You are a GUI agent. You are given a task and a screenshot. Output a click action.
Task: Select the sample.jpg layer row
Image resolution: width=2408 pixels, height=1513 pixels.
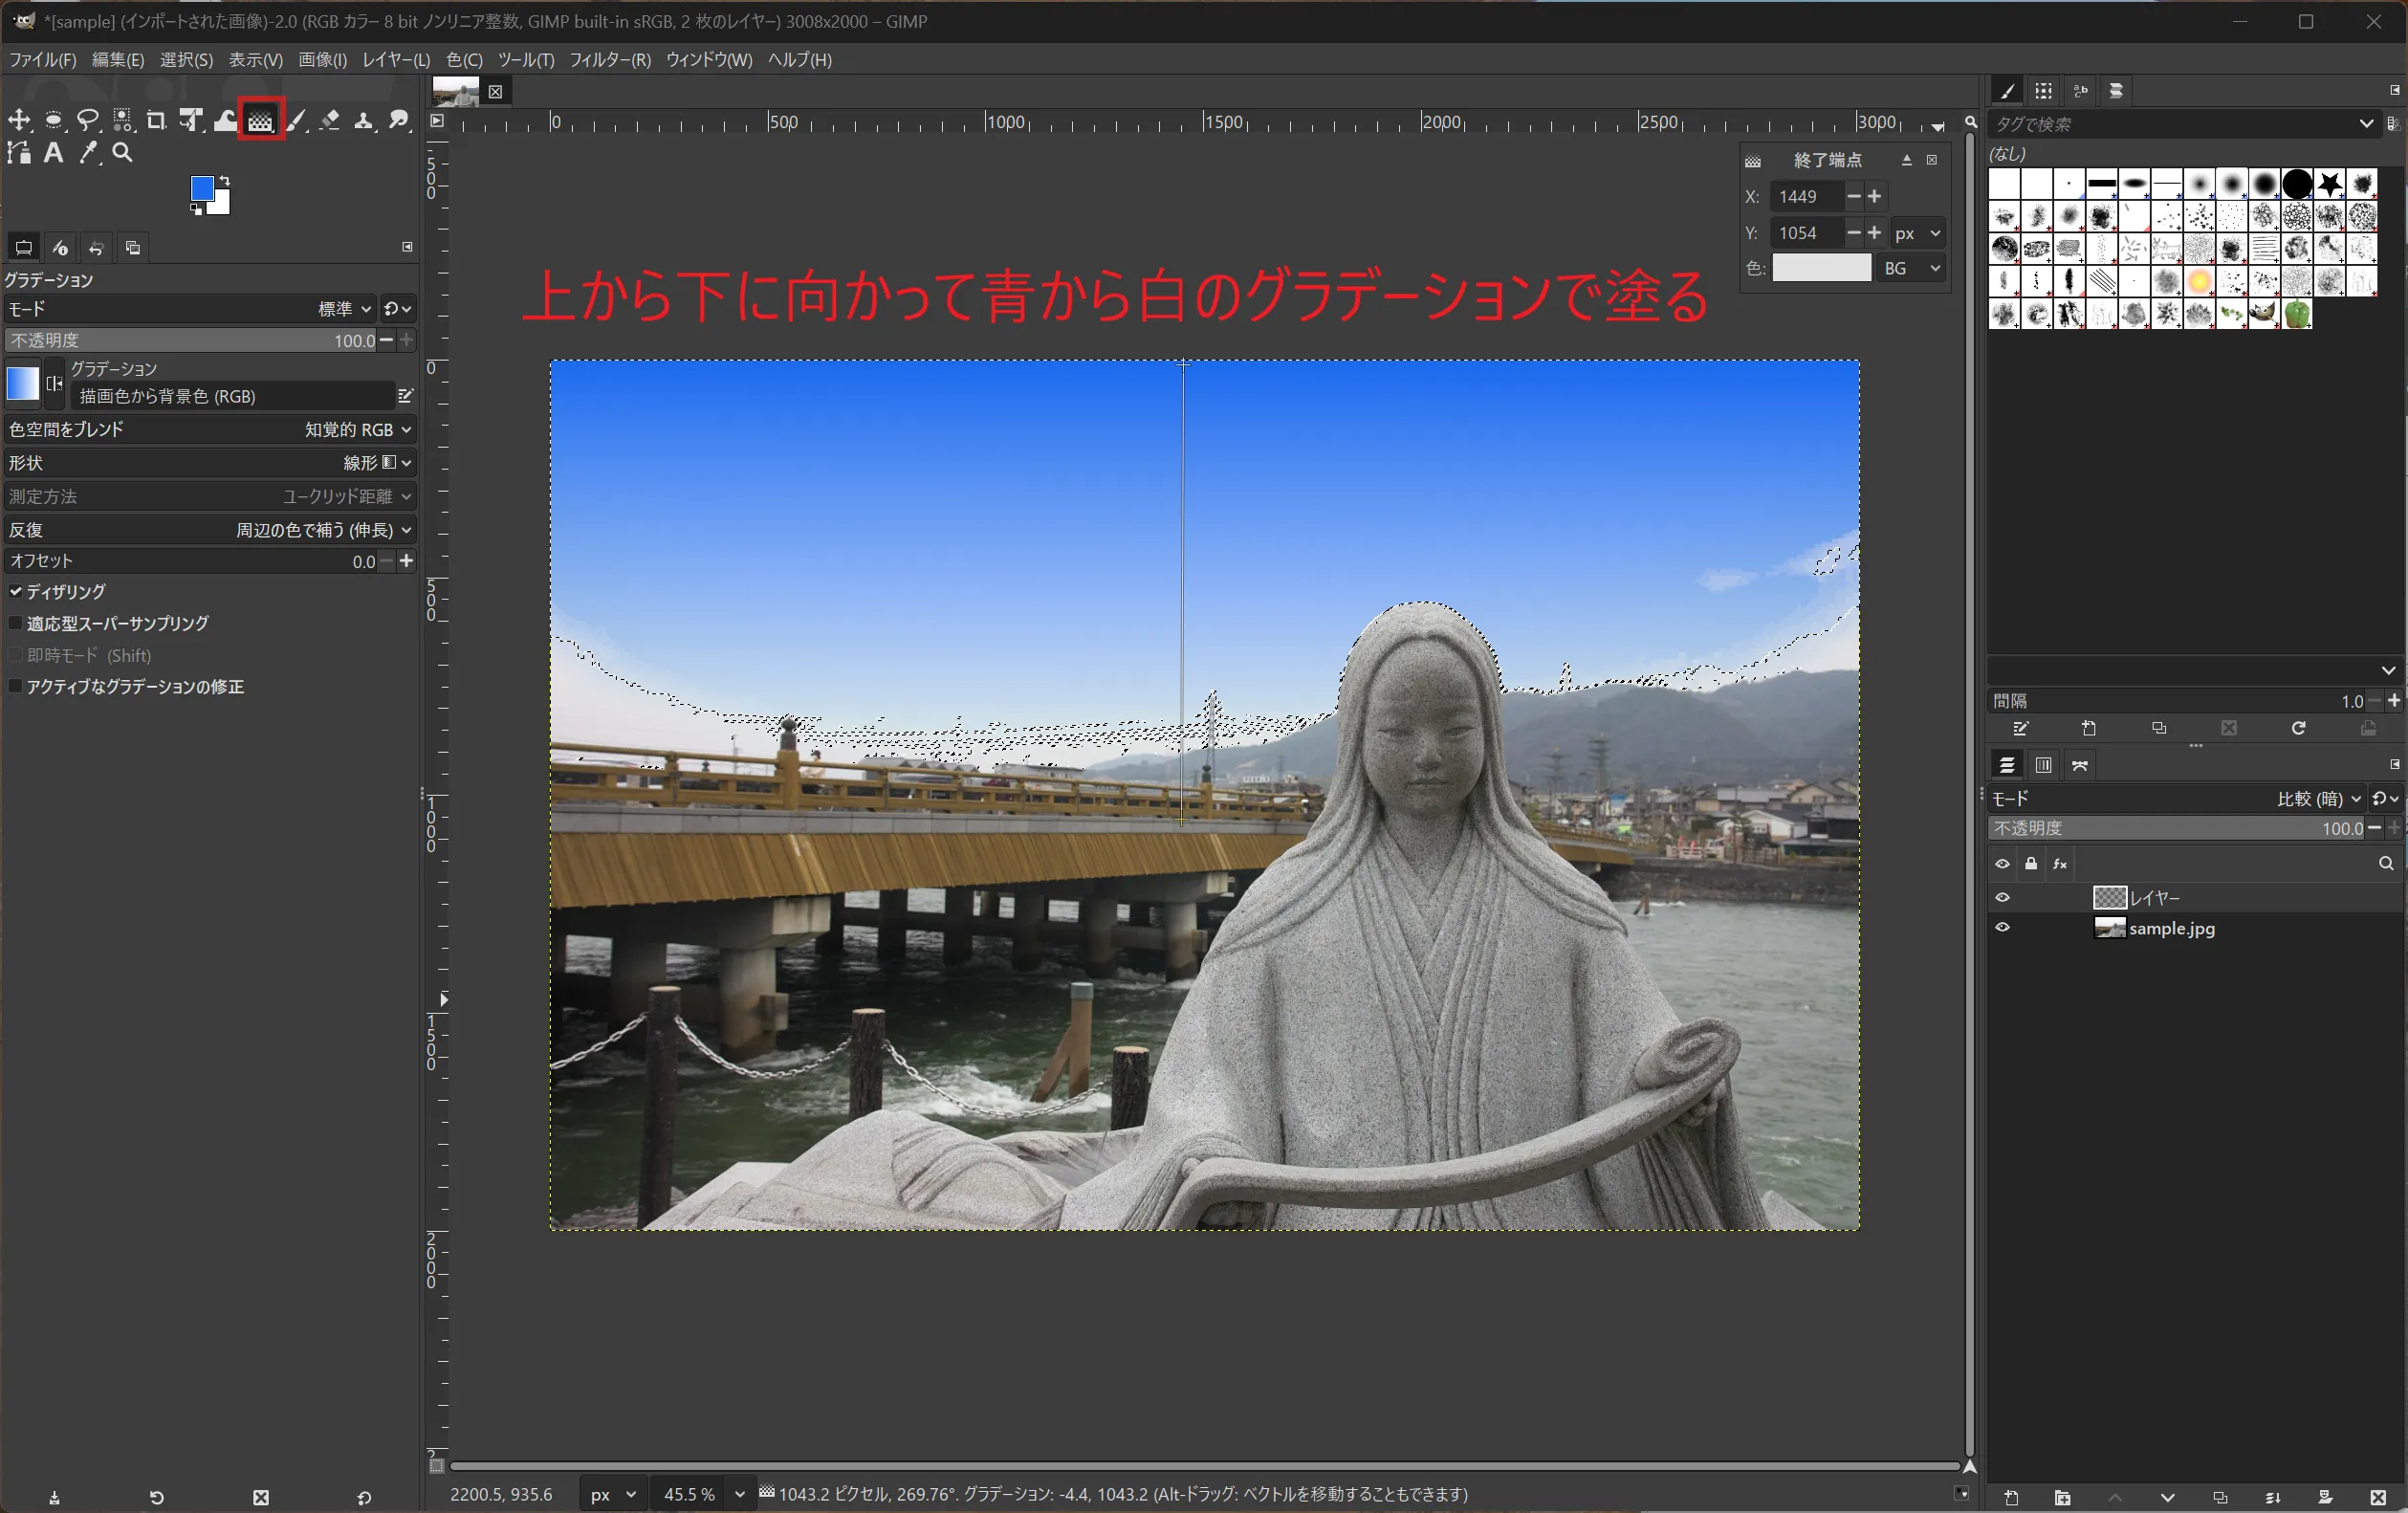2195,928
